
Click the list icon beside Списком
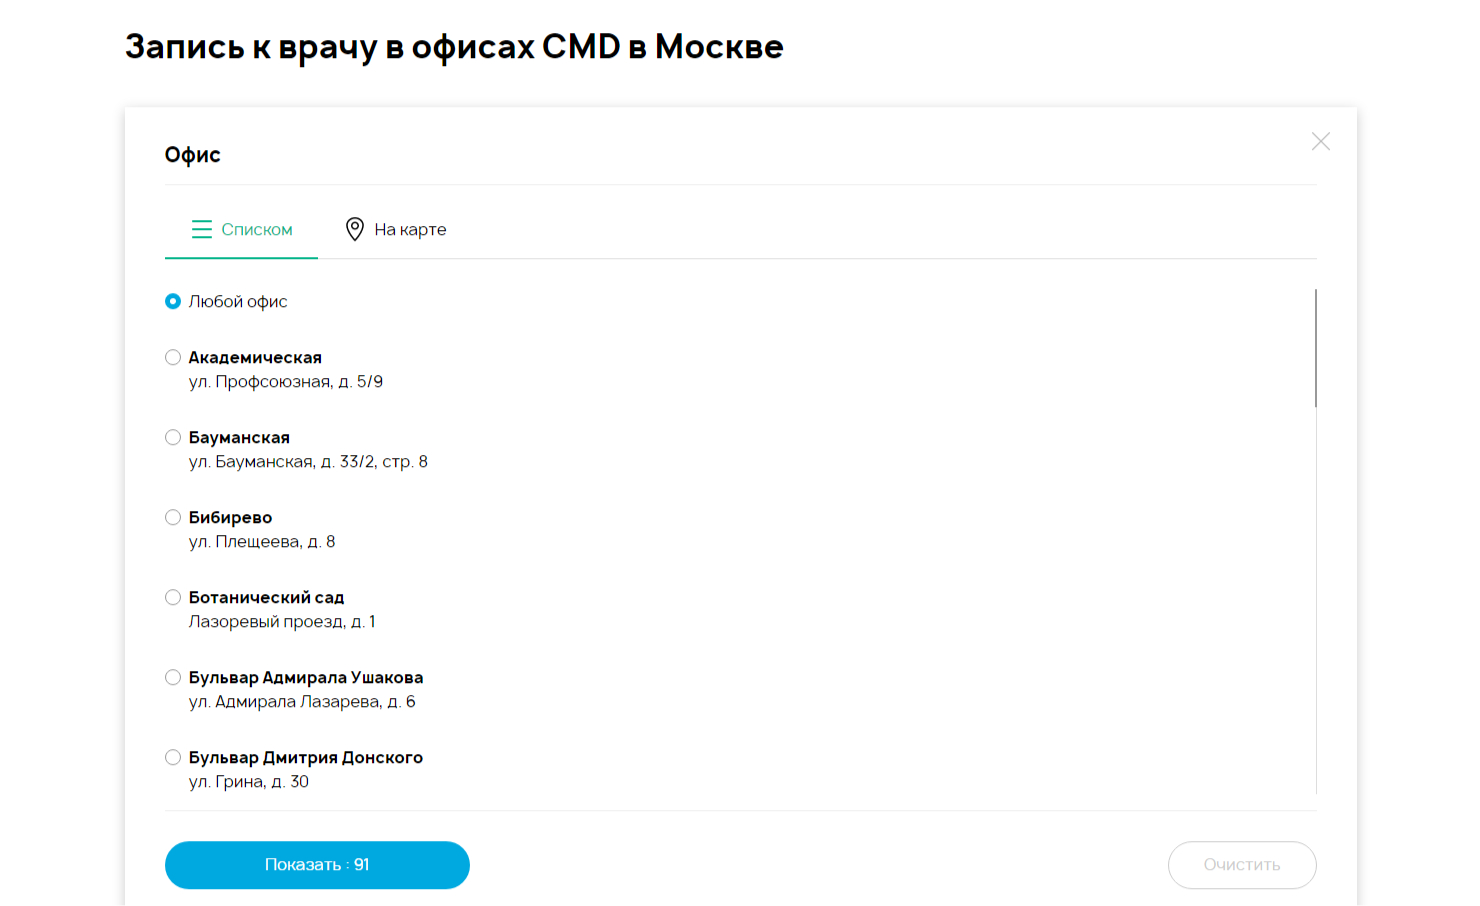(x=202, y=230)
